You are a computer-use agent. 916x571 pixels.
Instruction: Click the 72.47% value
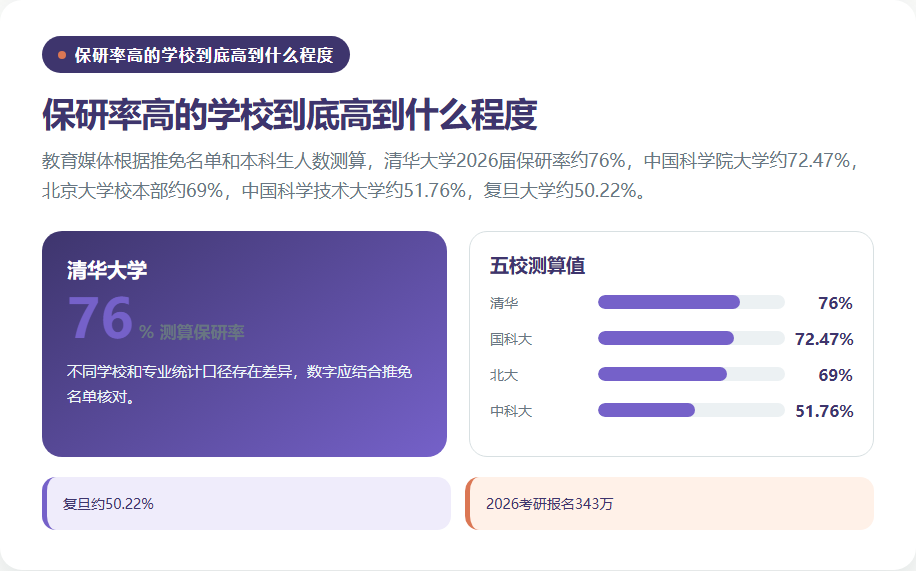coord(824,339)
